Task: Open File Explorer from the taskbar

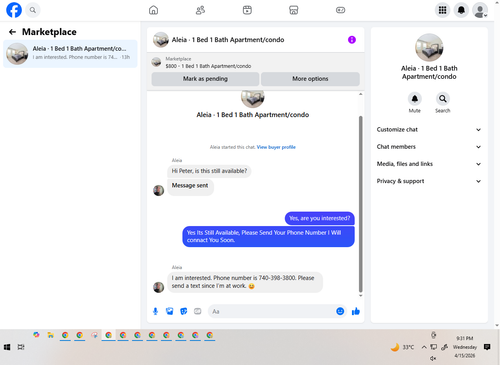Action: click(x=51, y=335)
